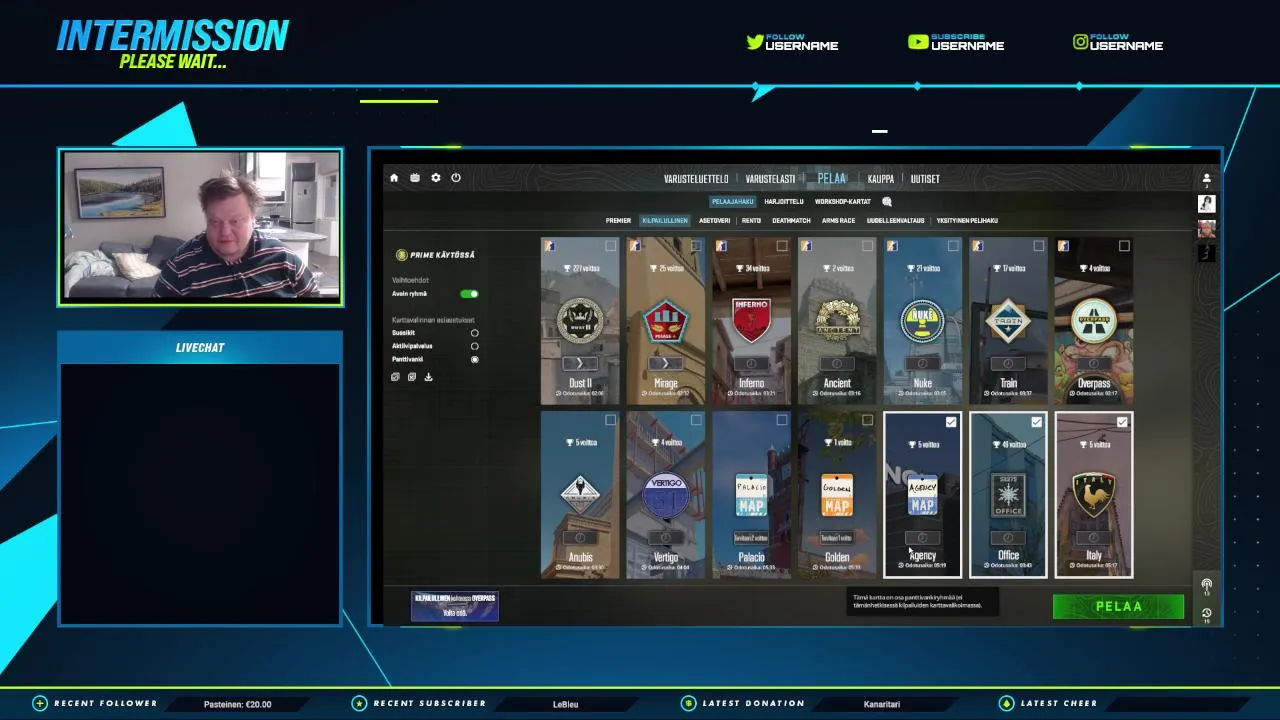1280x720 pixels.
Task: Uncheck the Agency map checkbox
Action: point(951,422)
